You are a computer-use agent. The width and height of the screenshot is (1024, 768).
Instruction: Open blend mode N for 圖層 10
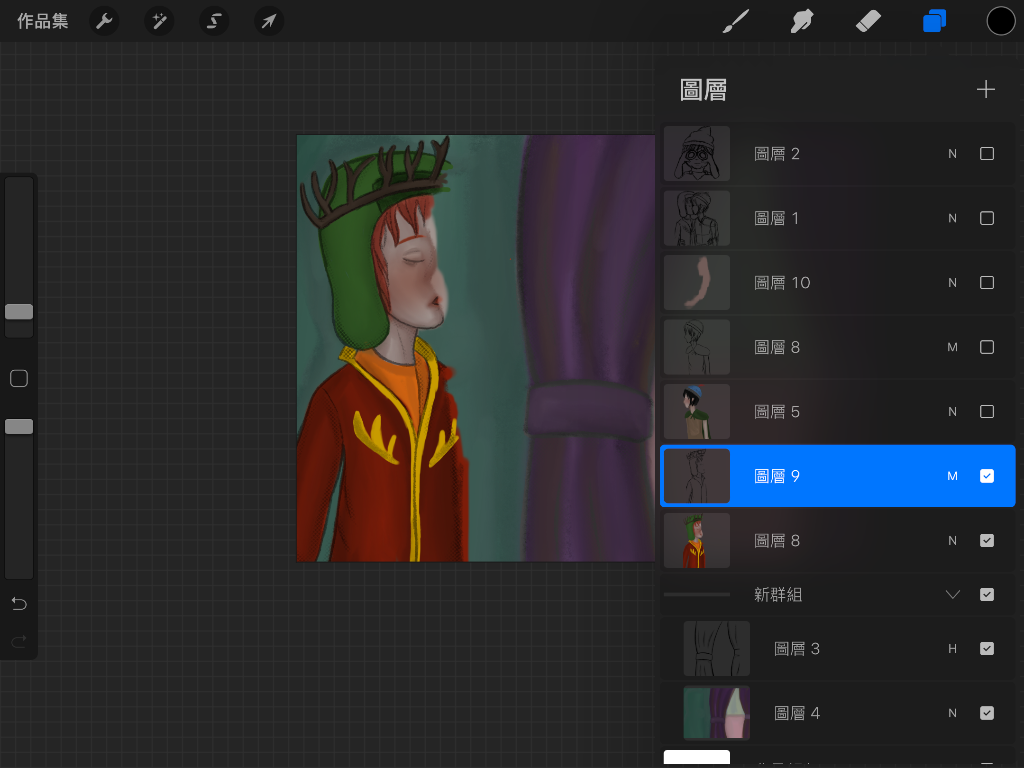coord(952,283)
